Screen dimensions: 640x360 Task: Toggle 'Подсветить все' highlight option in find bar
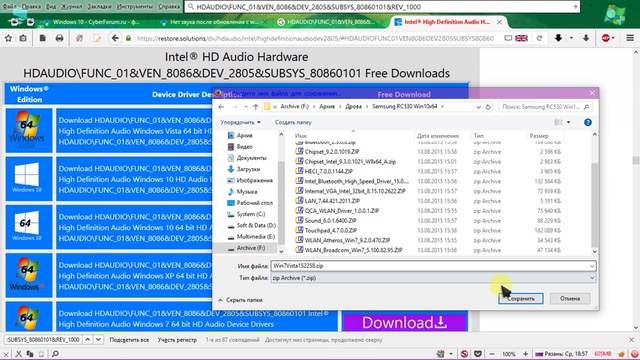pyautogui.click(x=129, y=340)
